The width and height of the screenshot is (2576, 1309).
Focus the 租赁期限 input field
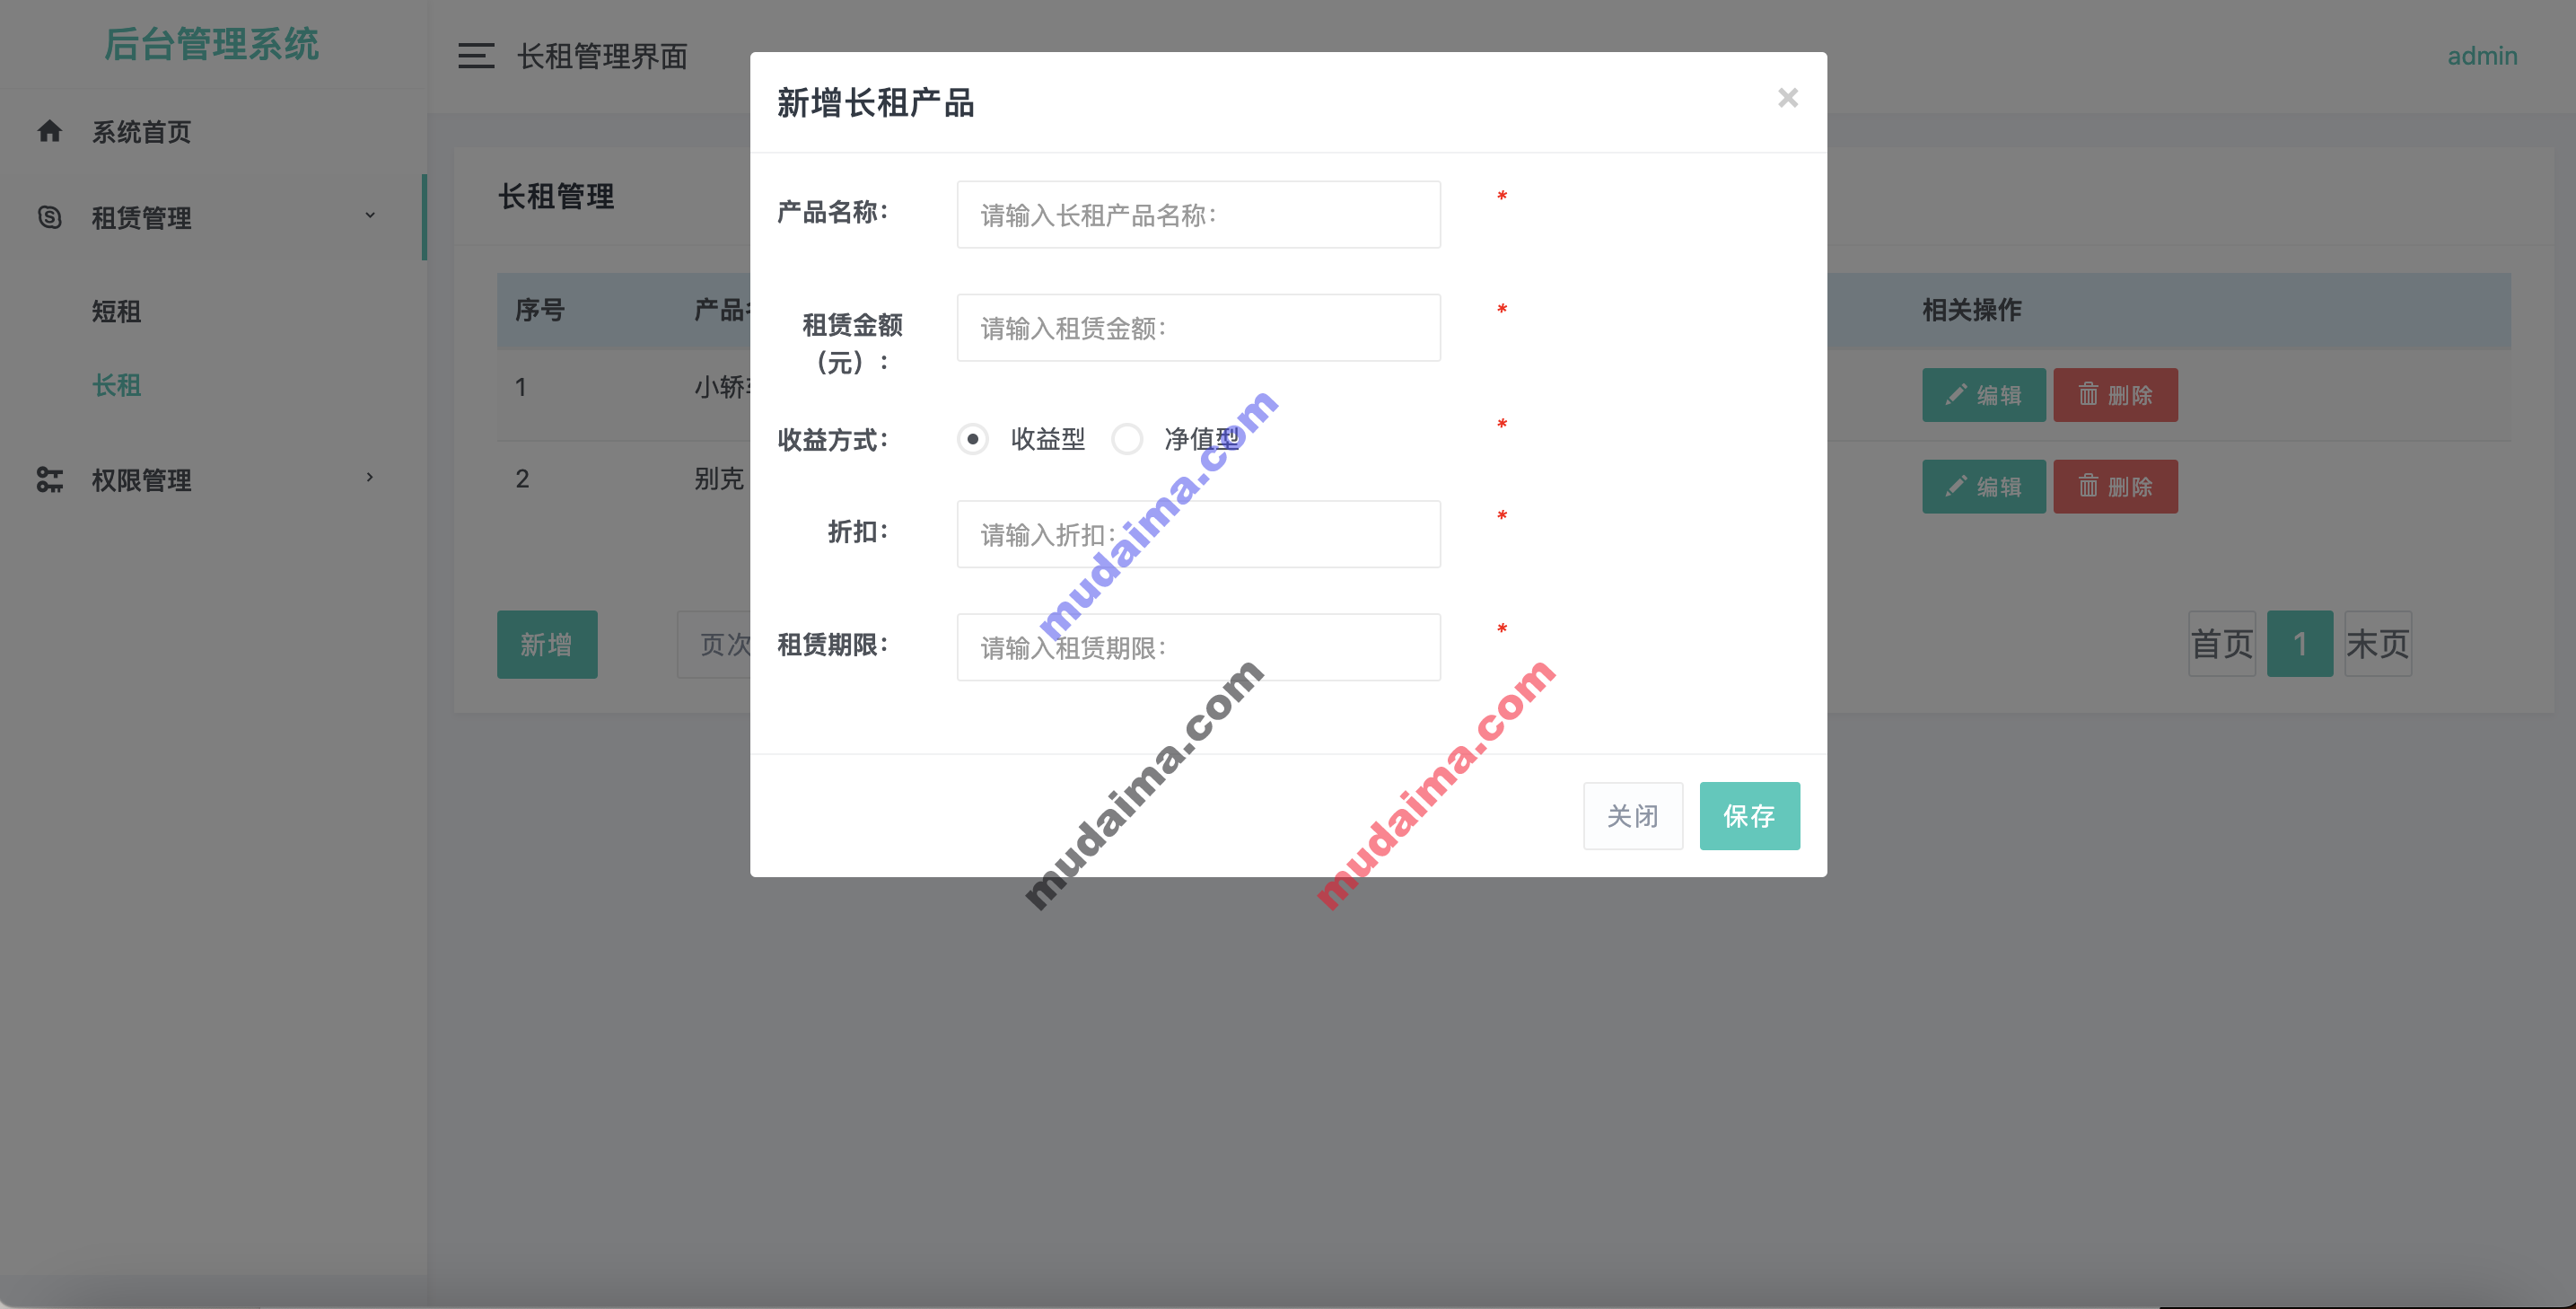coord(1198,647)
